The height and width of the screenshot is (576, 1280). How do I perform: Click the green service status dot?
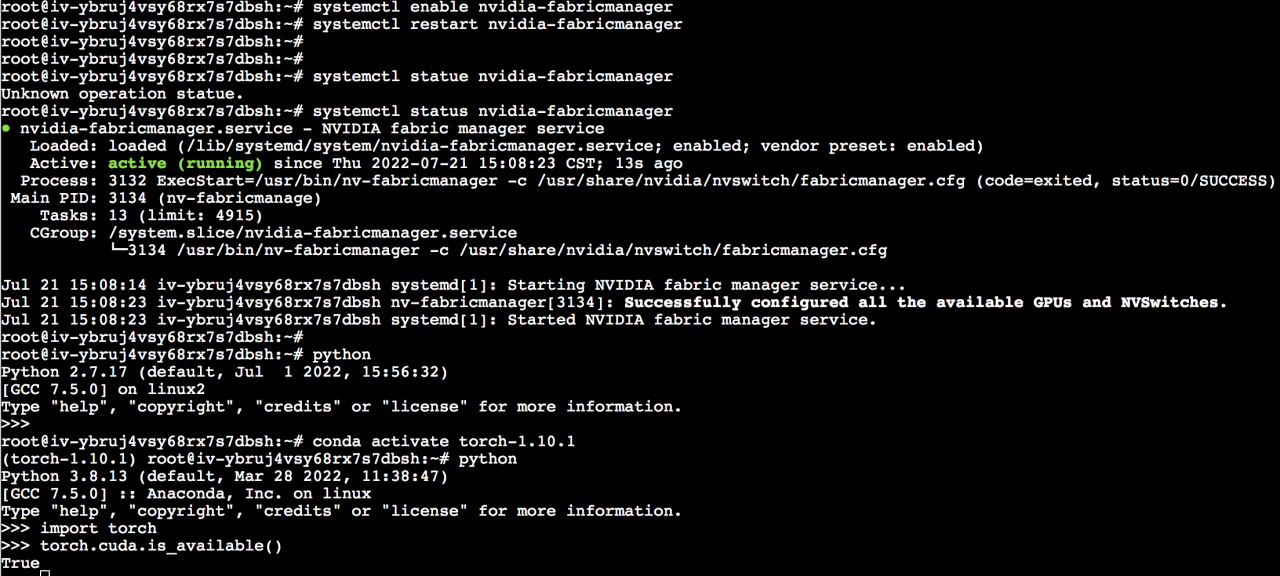[6, 129]
